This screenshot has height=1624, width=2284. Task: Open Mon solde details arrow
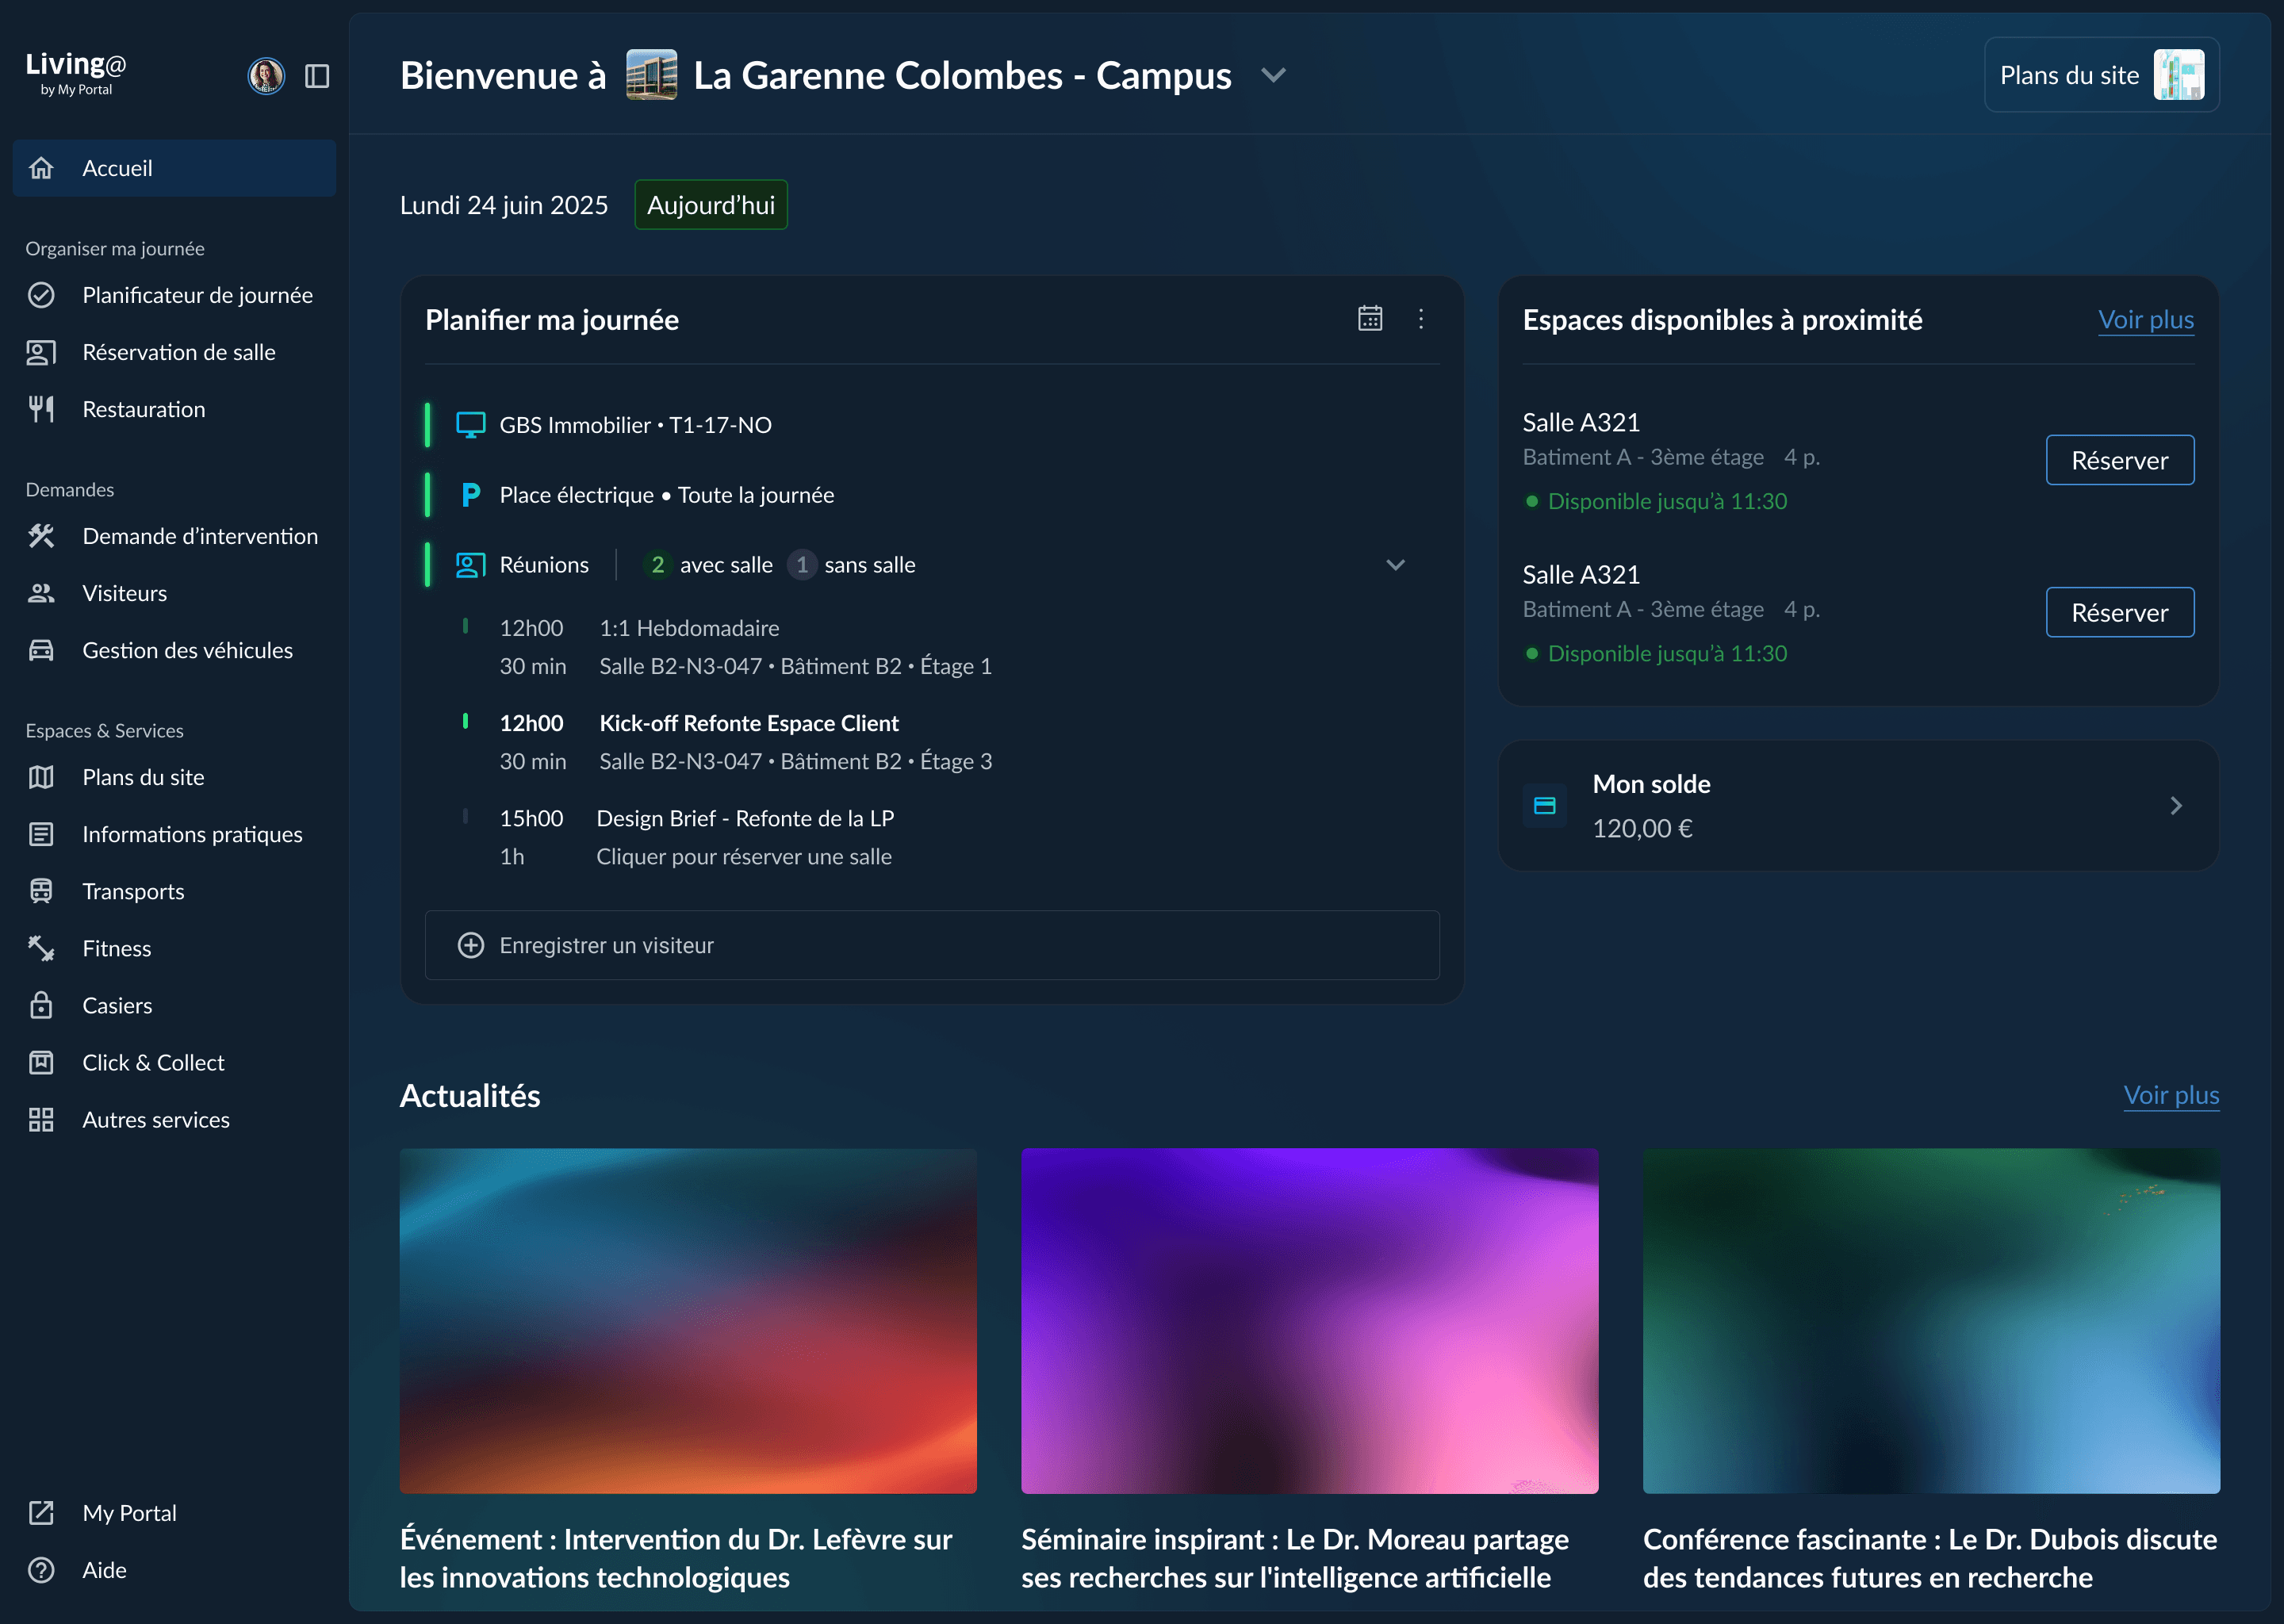pyautogui.click(x=2176, y=806)
